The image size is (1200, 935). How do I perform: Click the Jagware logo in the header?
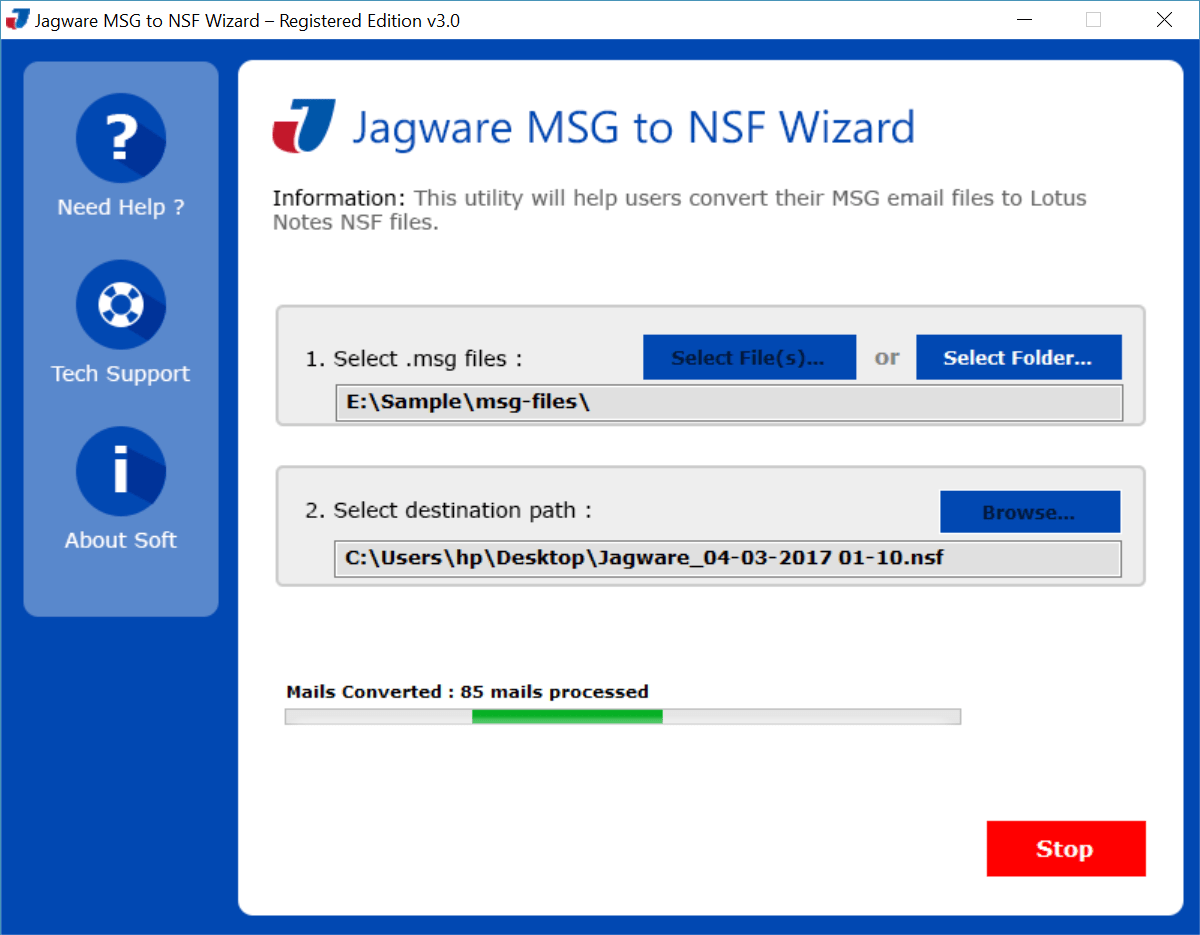pyautogui.click(x=302, y=127)
